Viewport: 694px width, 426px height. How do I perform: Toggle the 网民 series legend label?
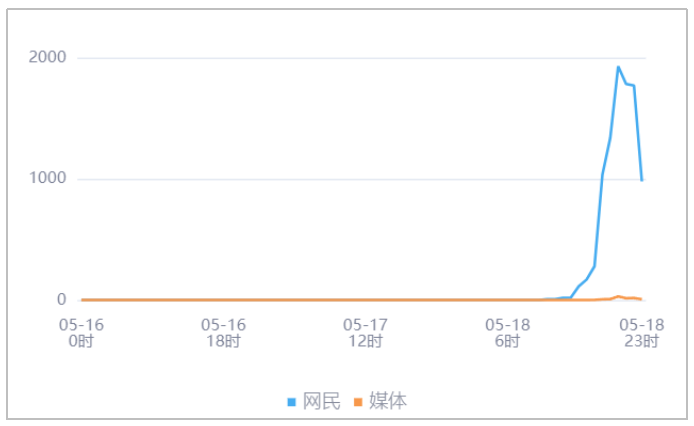click(x=320, y=402)
